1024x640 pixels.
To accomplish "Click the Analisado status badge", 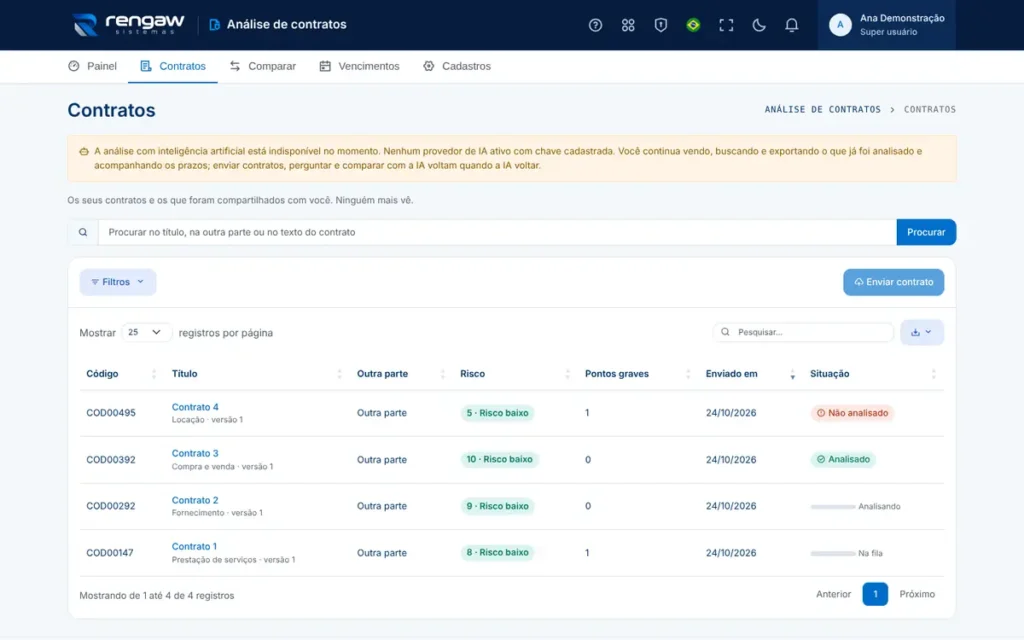I will coord(843,459).
